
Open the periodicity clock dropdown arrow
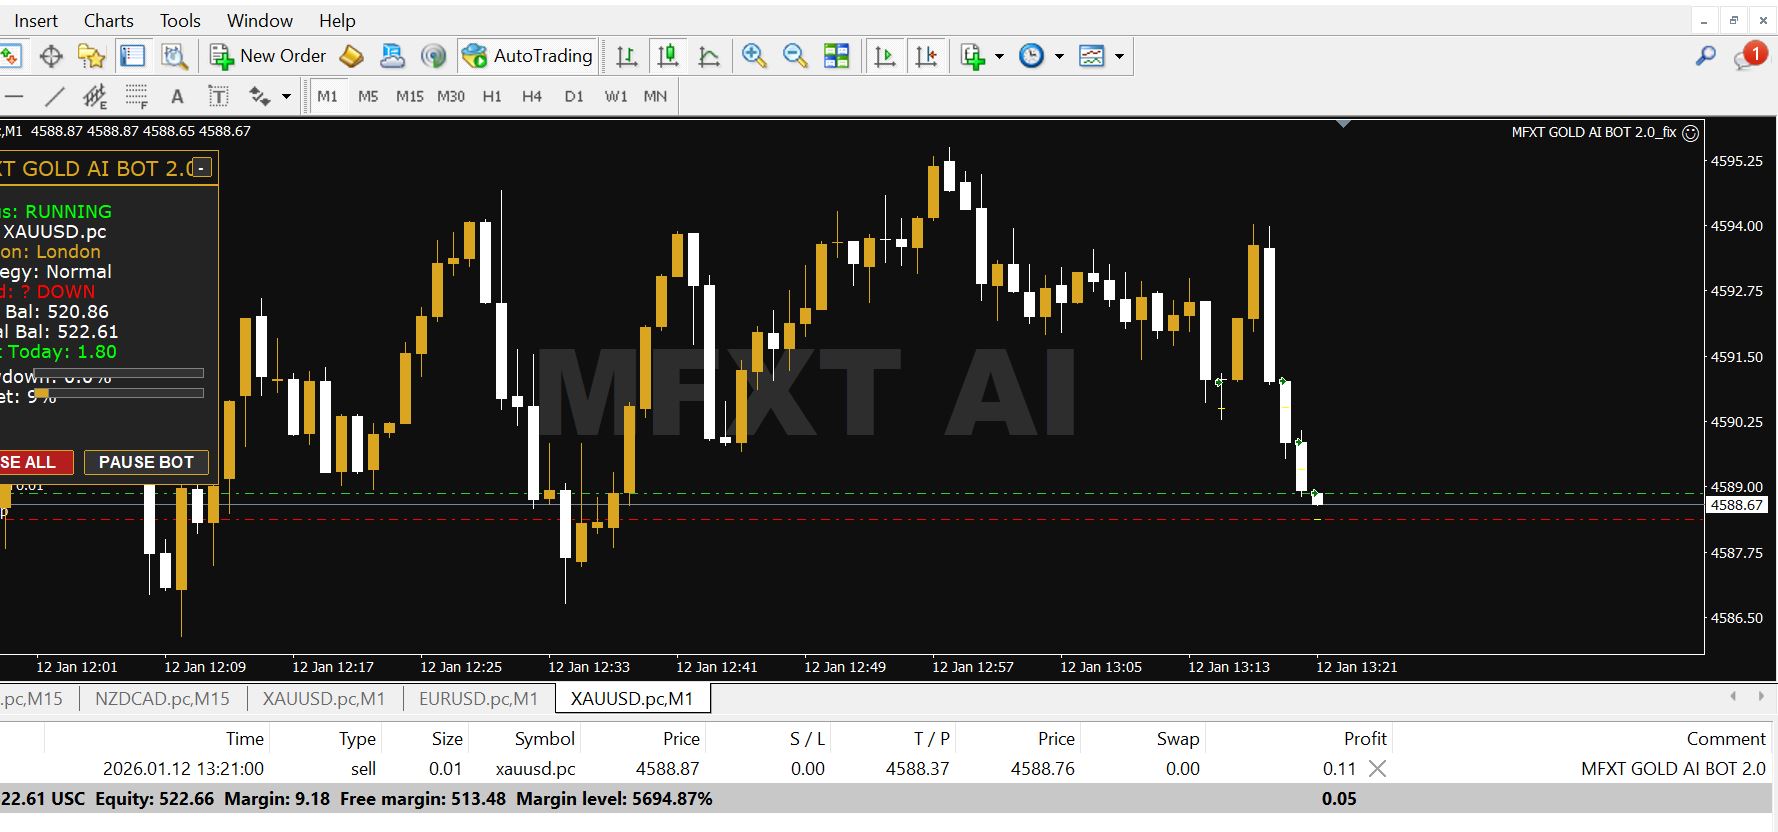1059,57
